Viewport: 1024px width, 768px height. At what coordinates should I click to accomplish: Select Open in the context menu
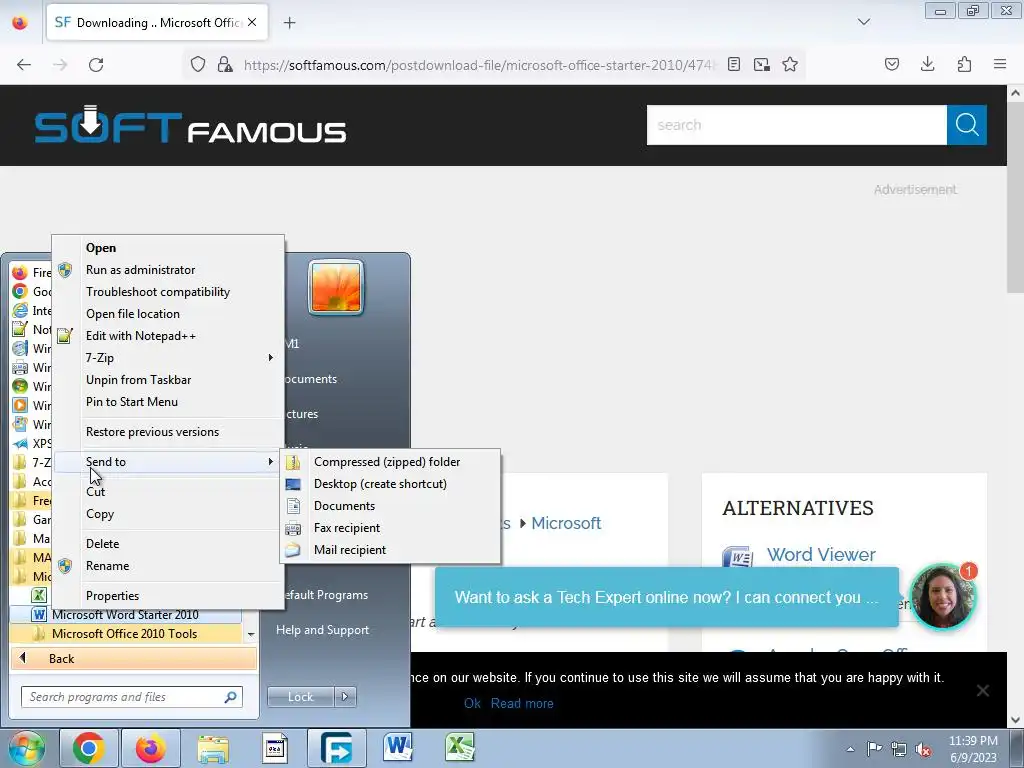click(168, 248)
